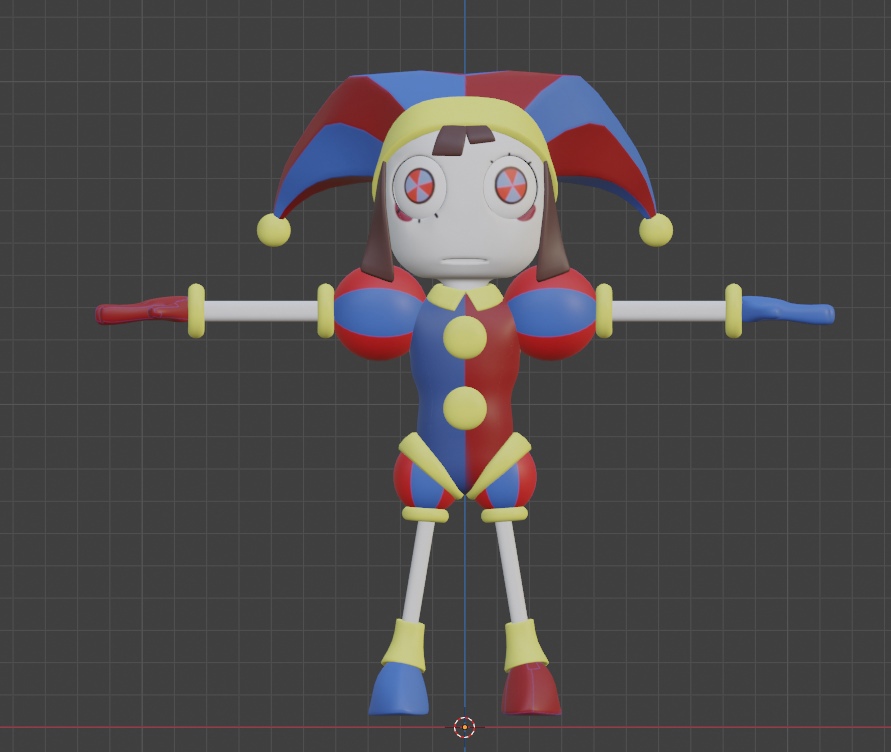The width and height of the screenshot is (891, 752).
Task: Select the upper yellow chest button
Action: pos(465,337)
